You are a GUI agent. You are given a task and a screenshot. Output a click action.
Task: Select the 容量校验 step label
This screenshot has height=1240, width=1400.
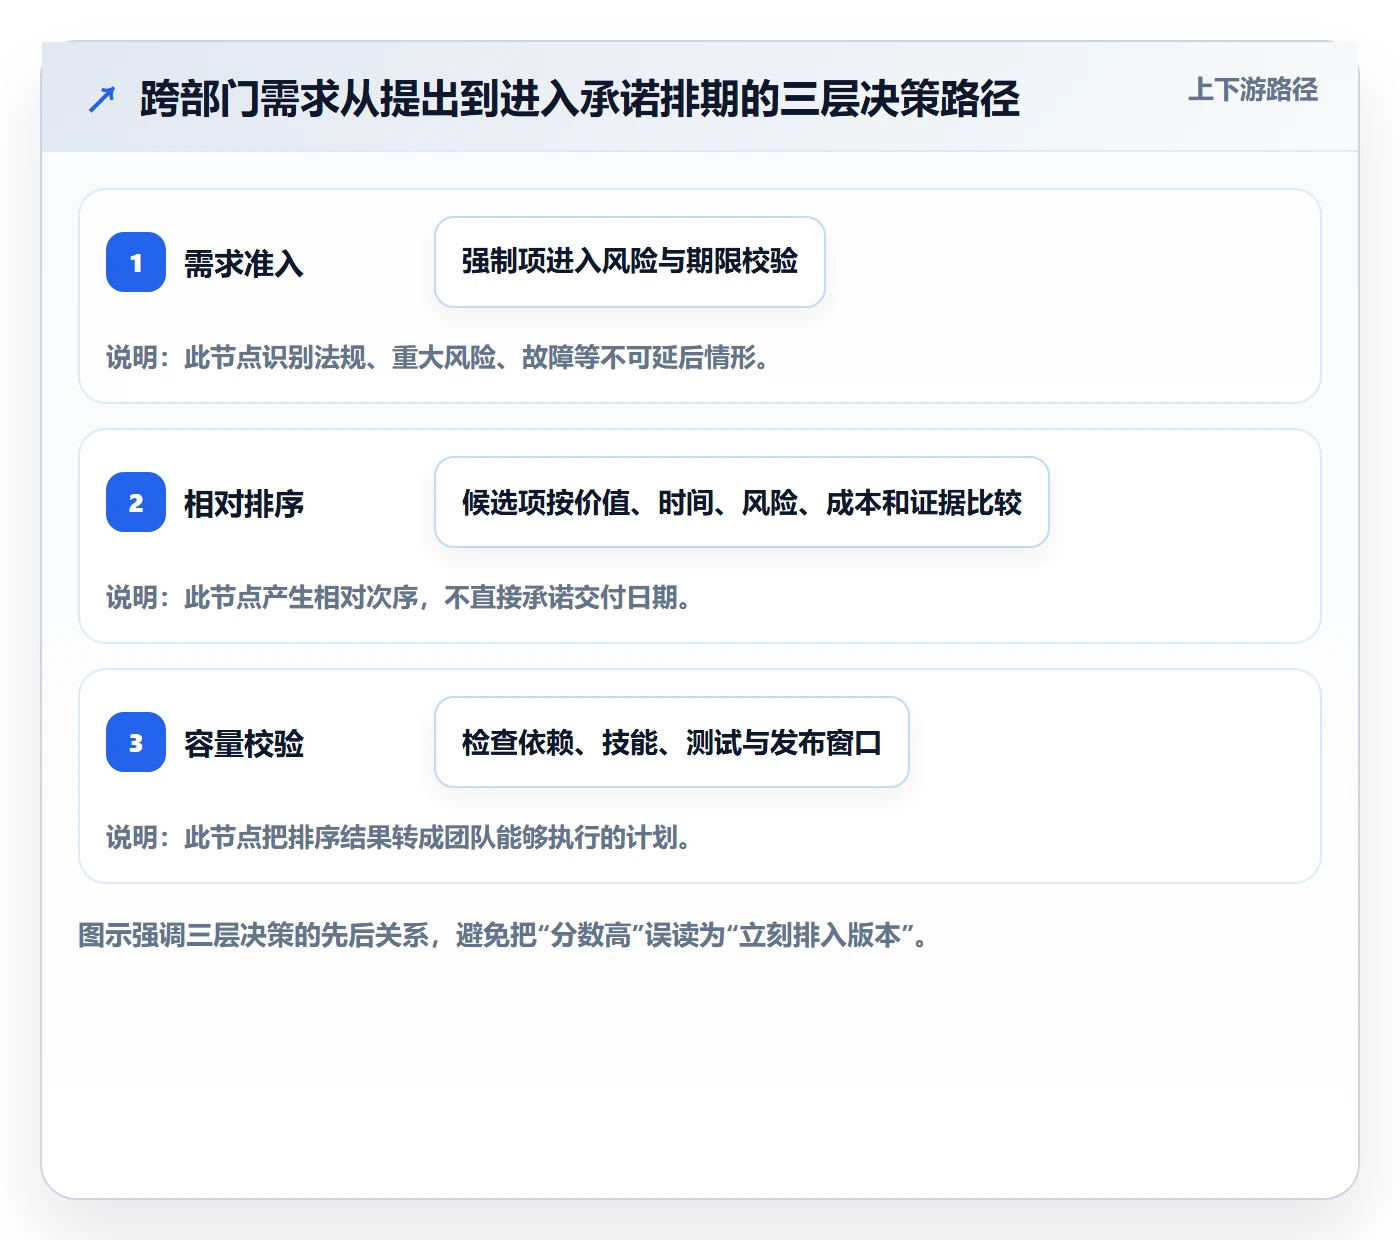[244, 744]
